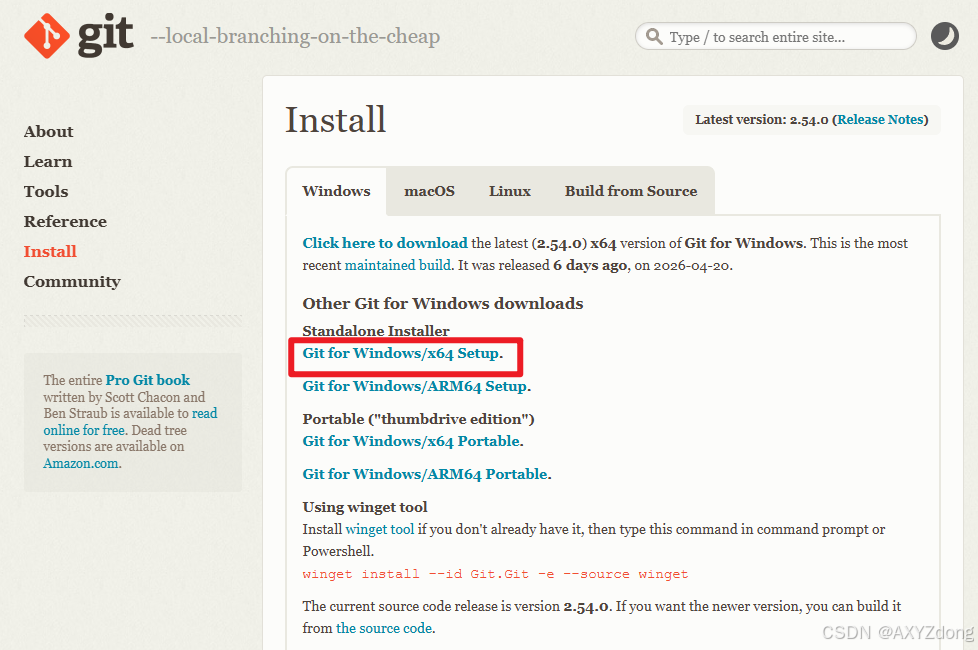Click the orange Git diamond logo
Viewport: 978px width, 650px height.
[x=47, y=36]
